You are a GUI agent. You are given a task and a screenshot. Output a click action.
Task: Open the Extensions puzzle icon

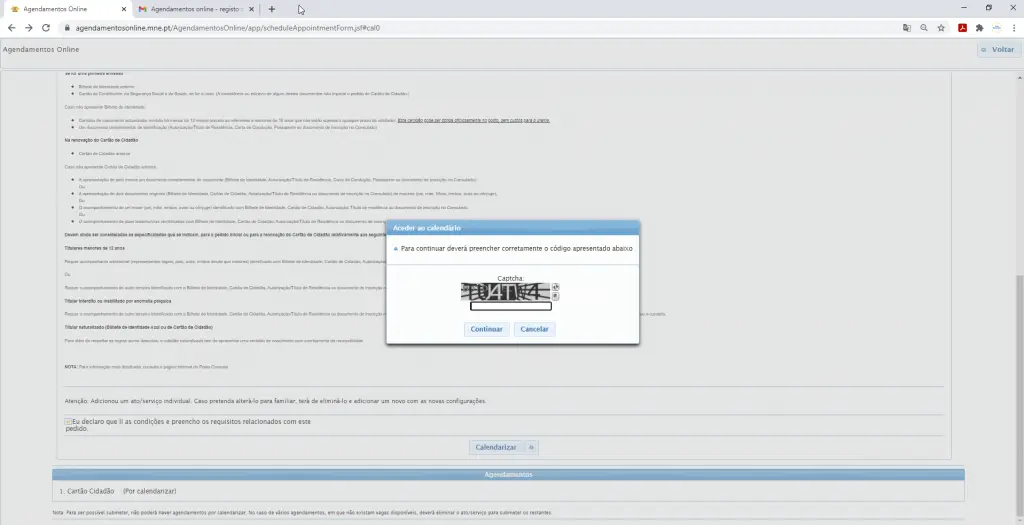point(980,28)
